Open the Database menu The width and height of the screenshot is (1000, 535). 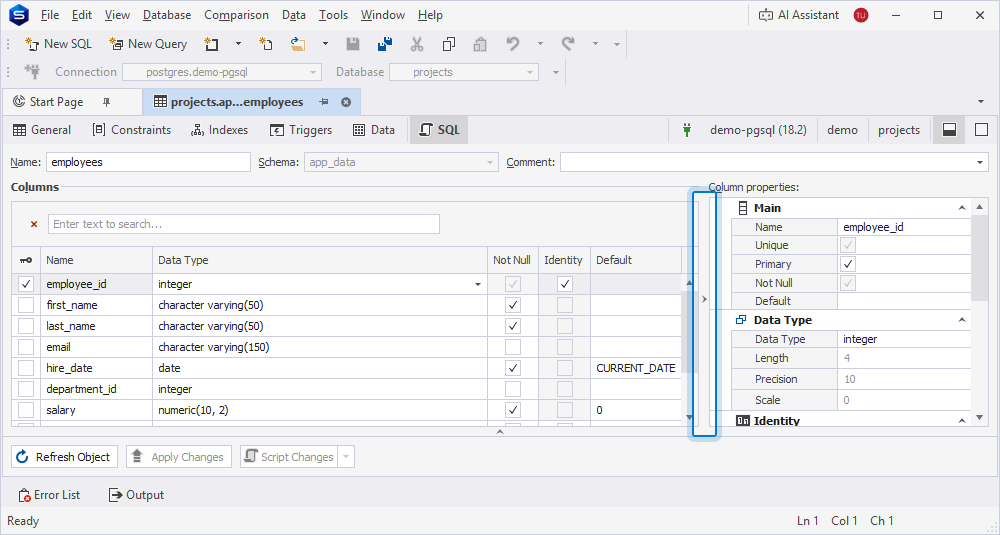point(167,15)
